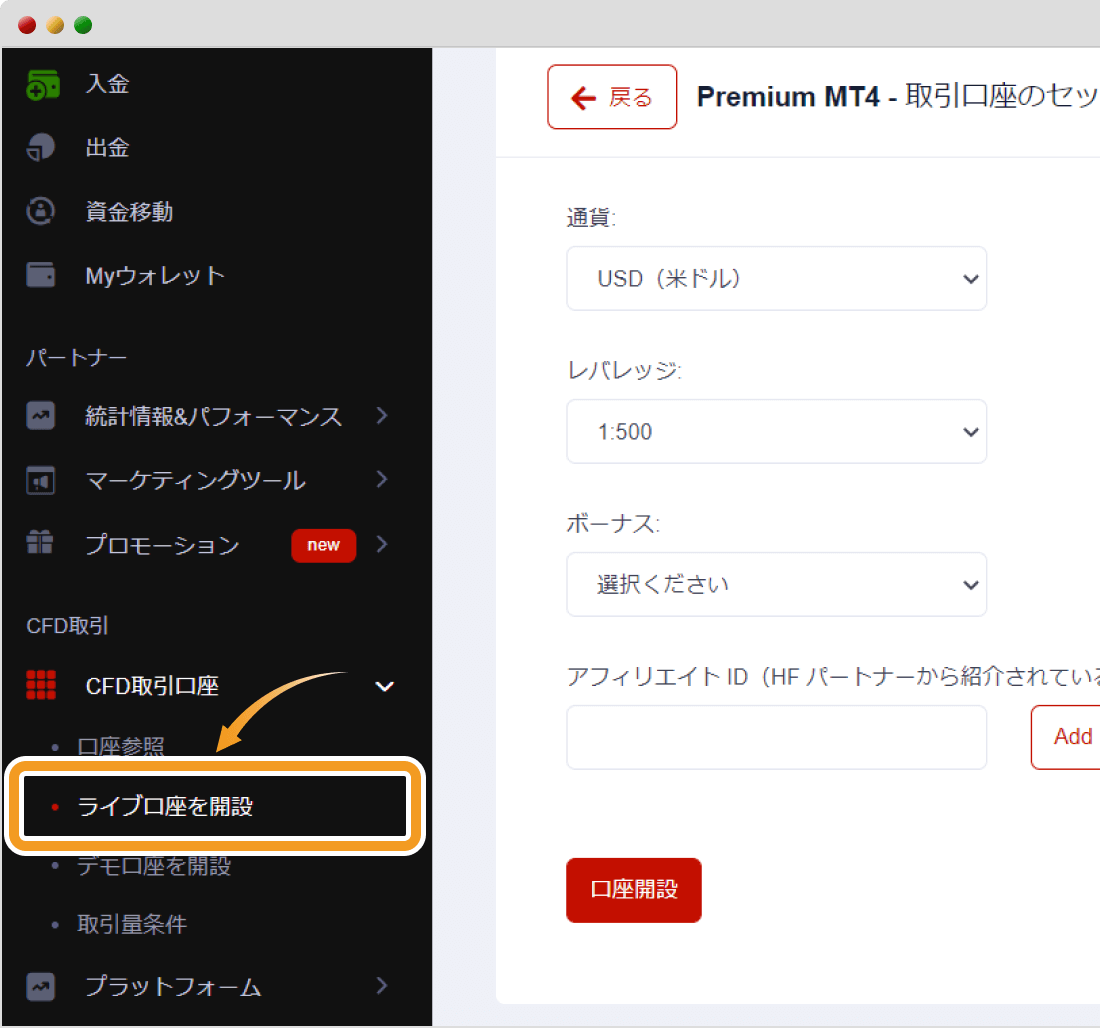Click the red new badge on プロモーション

coord(323,545)
